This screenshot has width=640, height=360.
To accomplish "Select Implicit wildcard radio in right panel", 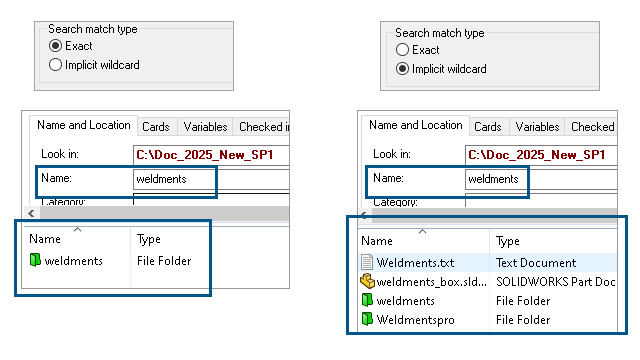I will click(402, 69).
